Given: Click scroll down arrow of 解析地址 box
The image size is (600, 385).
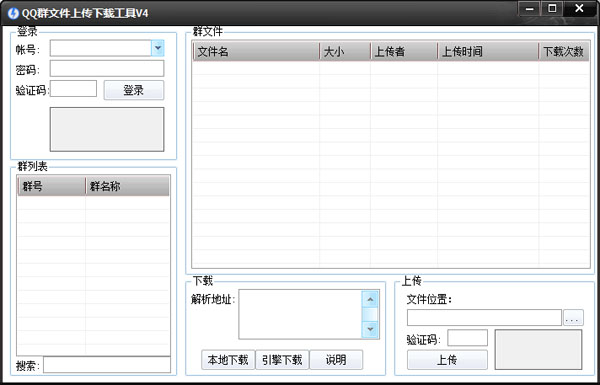Looking at the screenshot, I should coord(370,330).
